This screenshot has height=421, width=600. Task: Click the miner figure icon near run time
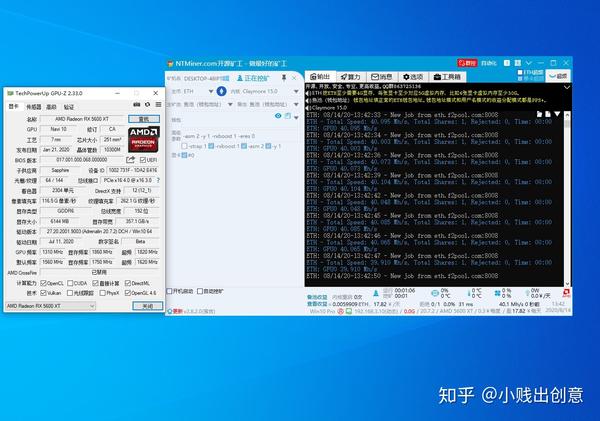[376, 293]
